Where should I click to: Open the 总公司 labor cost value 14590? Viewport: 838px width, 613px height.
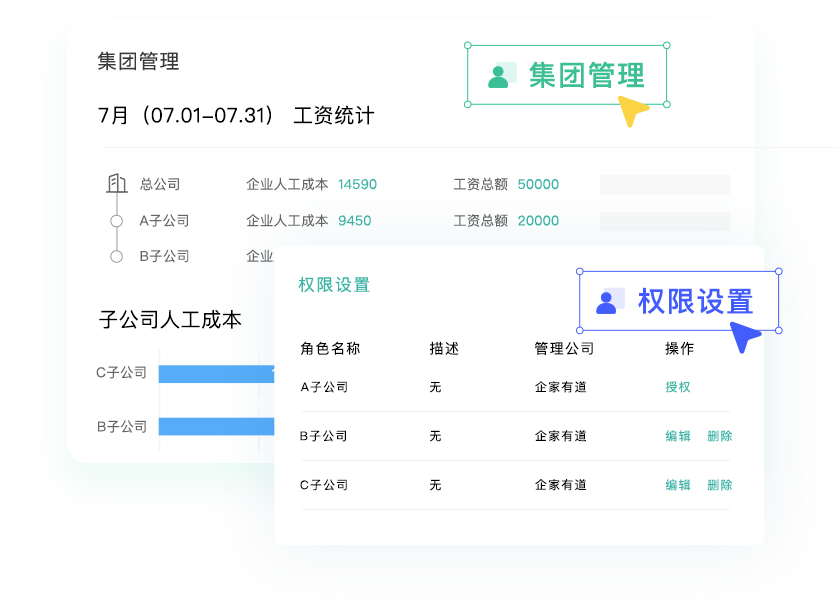pyautogui.click(x=357, y=185)
